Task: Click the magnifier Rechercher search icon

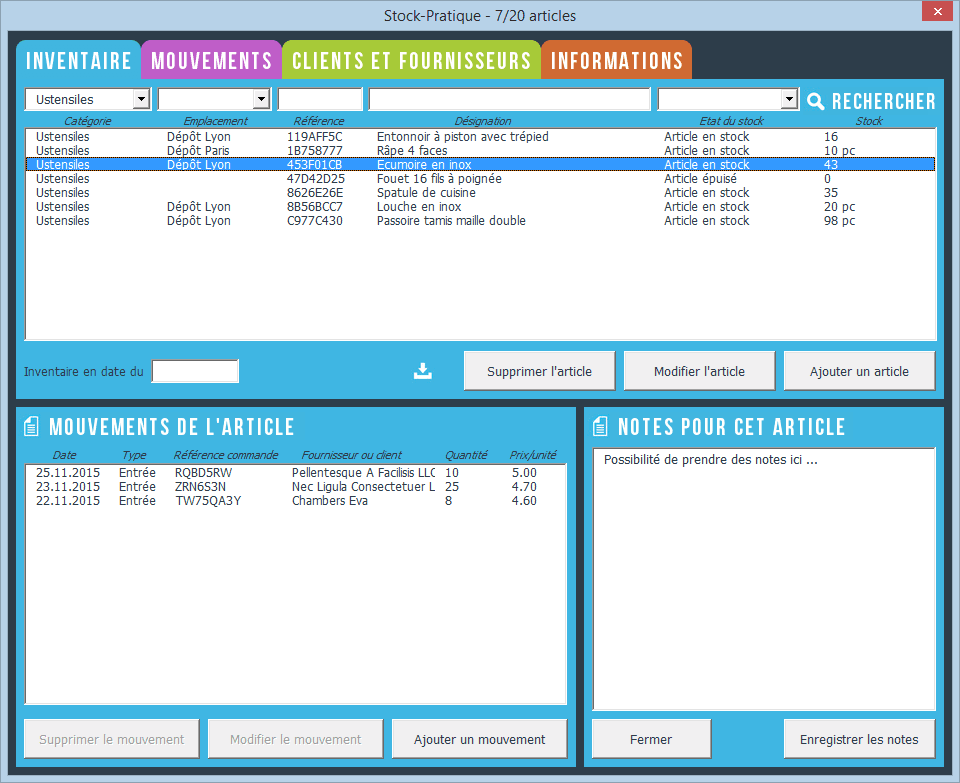Action: 815,101
